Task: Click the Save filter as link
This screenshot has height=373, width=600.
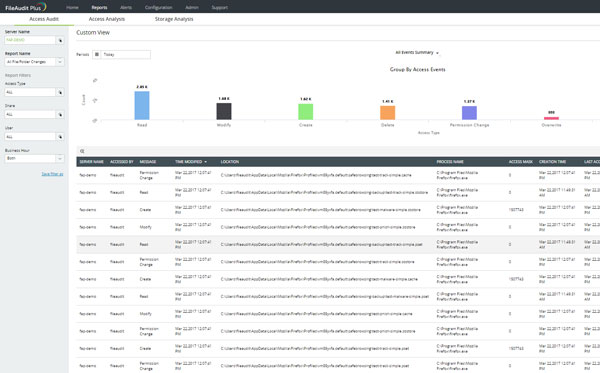Action: point(52,174)
